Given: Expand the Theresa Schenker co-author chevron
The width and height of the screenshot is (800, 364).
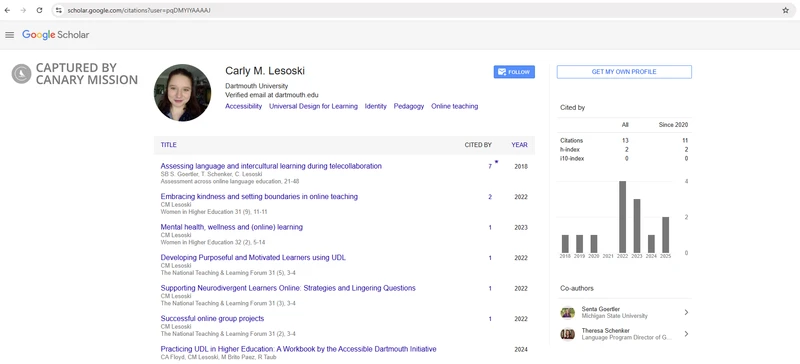Looking at the screenshot, I should (x=686, y=334).
